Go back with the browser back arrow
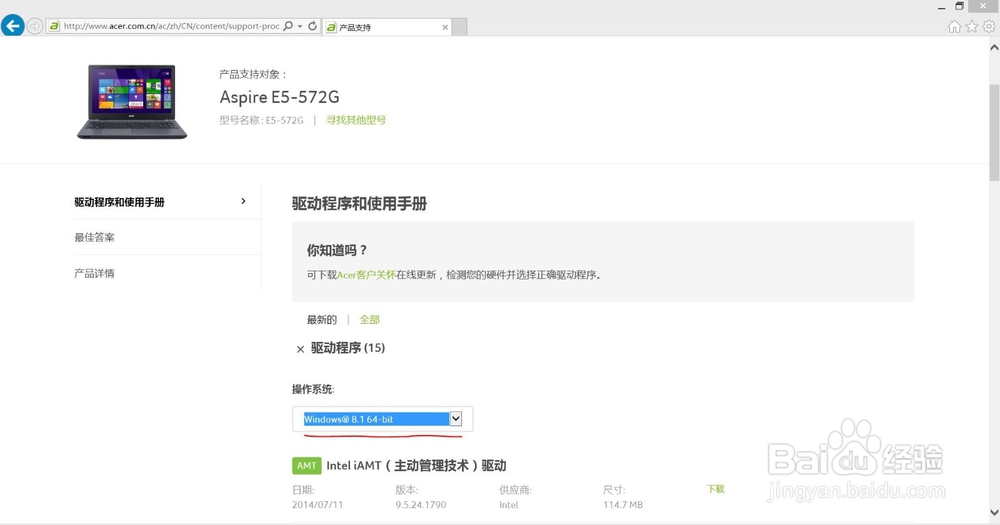This screenshot has height=525, width=1000. [x=13, y=26]
